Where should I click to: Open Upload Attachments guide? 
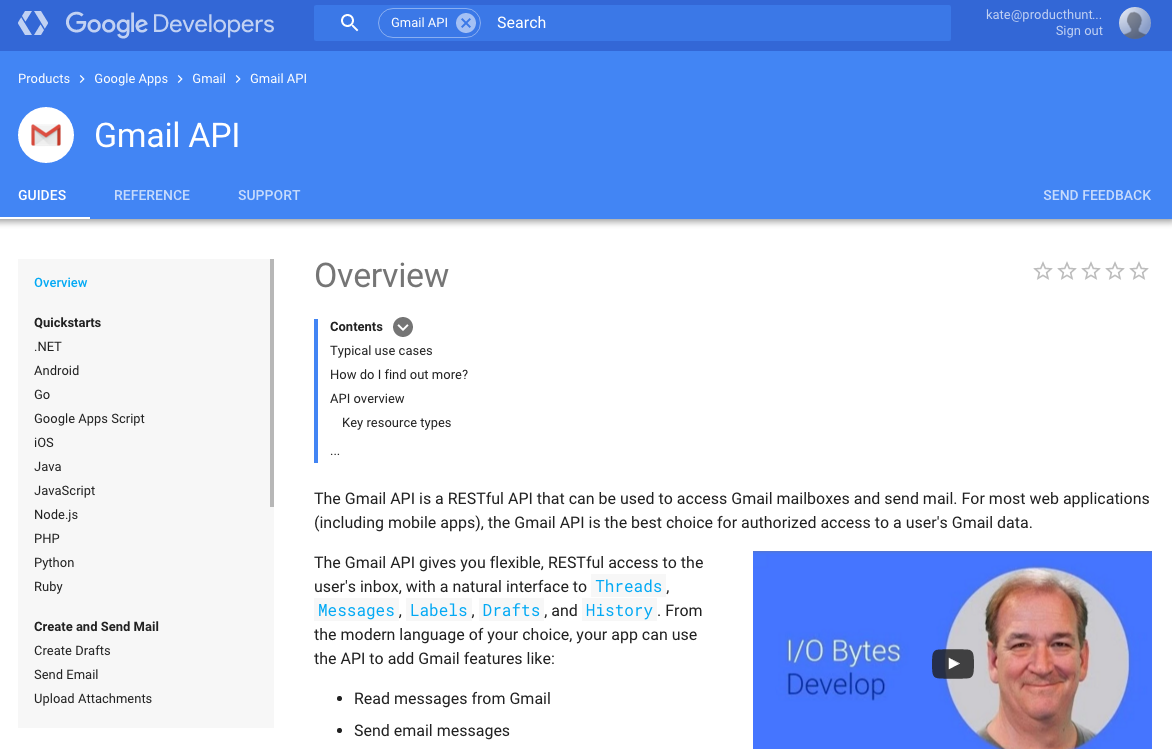(x=93, y=698)
